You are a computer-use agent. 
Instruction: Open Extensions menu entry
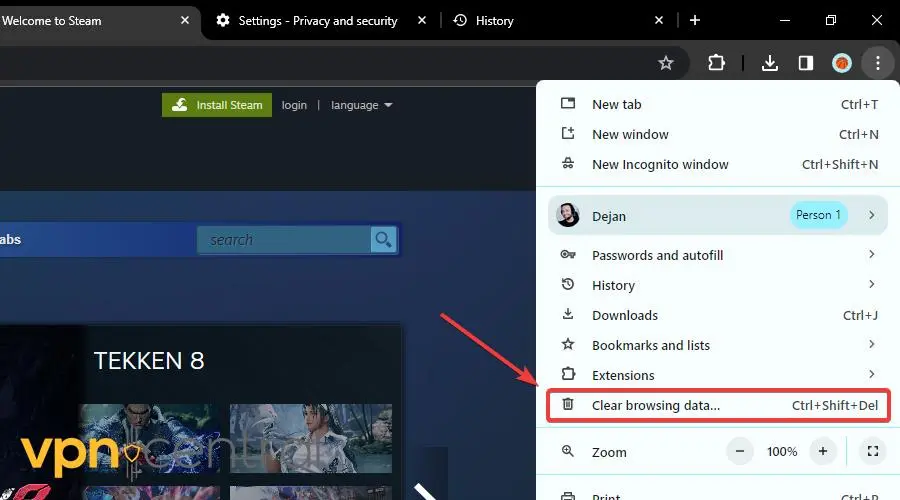[x=718, y=375]
